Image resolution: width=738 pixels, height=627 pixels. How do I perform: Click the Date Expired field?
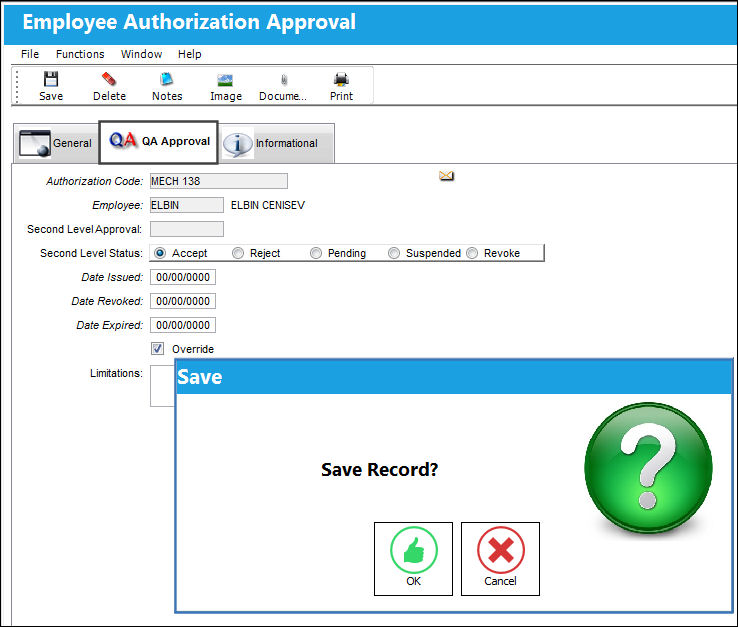[x=183, y=325]
